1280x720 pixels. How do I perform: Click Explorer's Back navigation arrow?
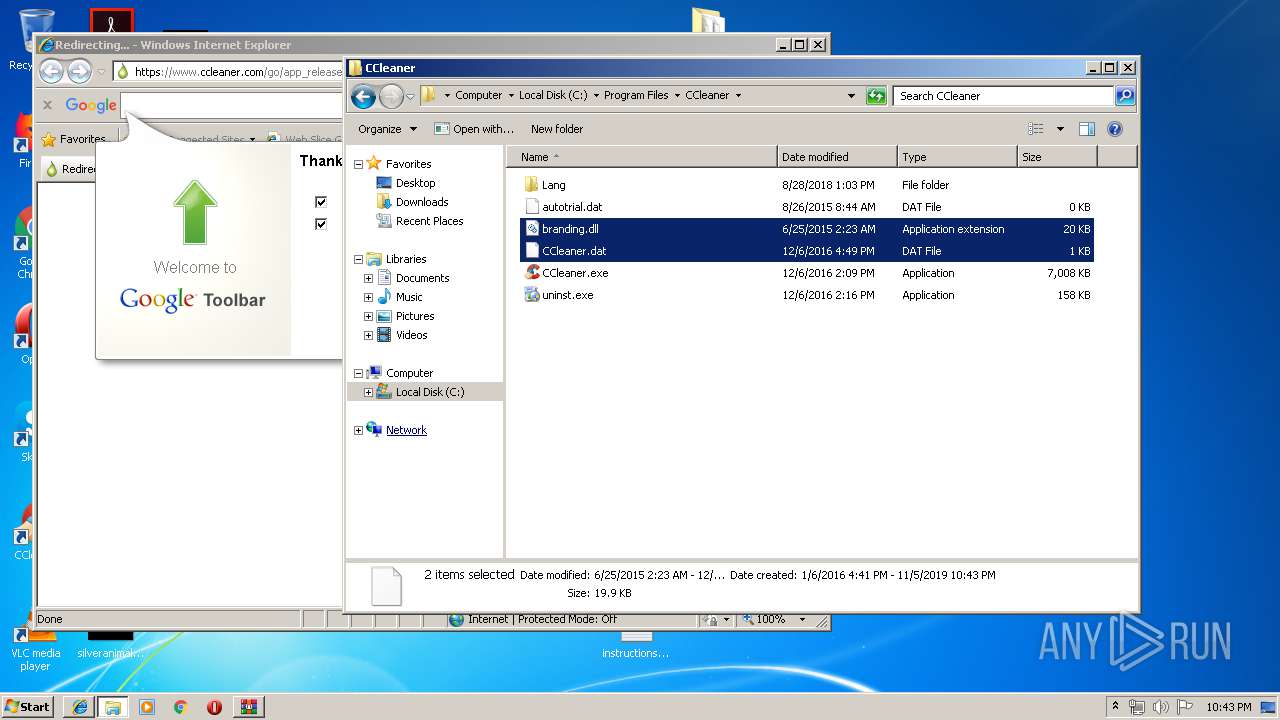tap(364, 96)
